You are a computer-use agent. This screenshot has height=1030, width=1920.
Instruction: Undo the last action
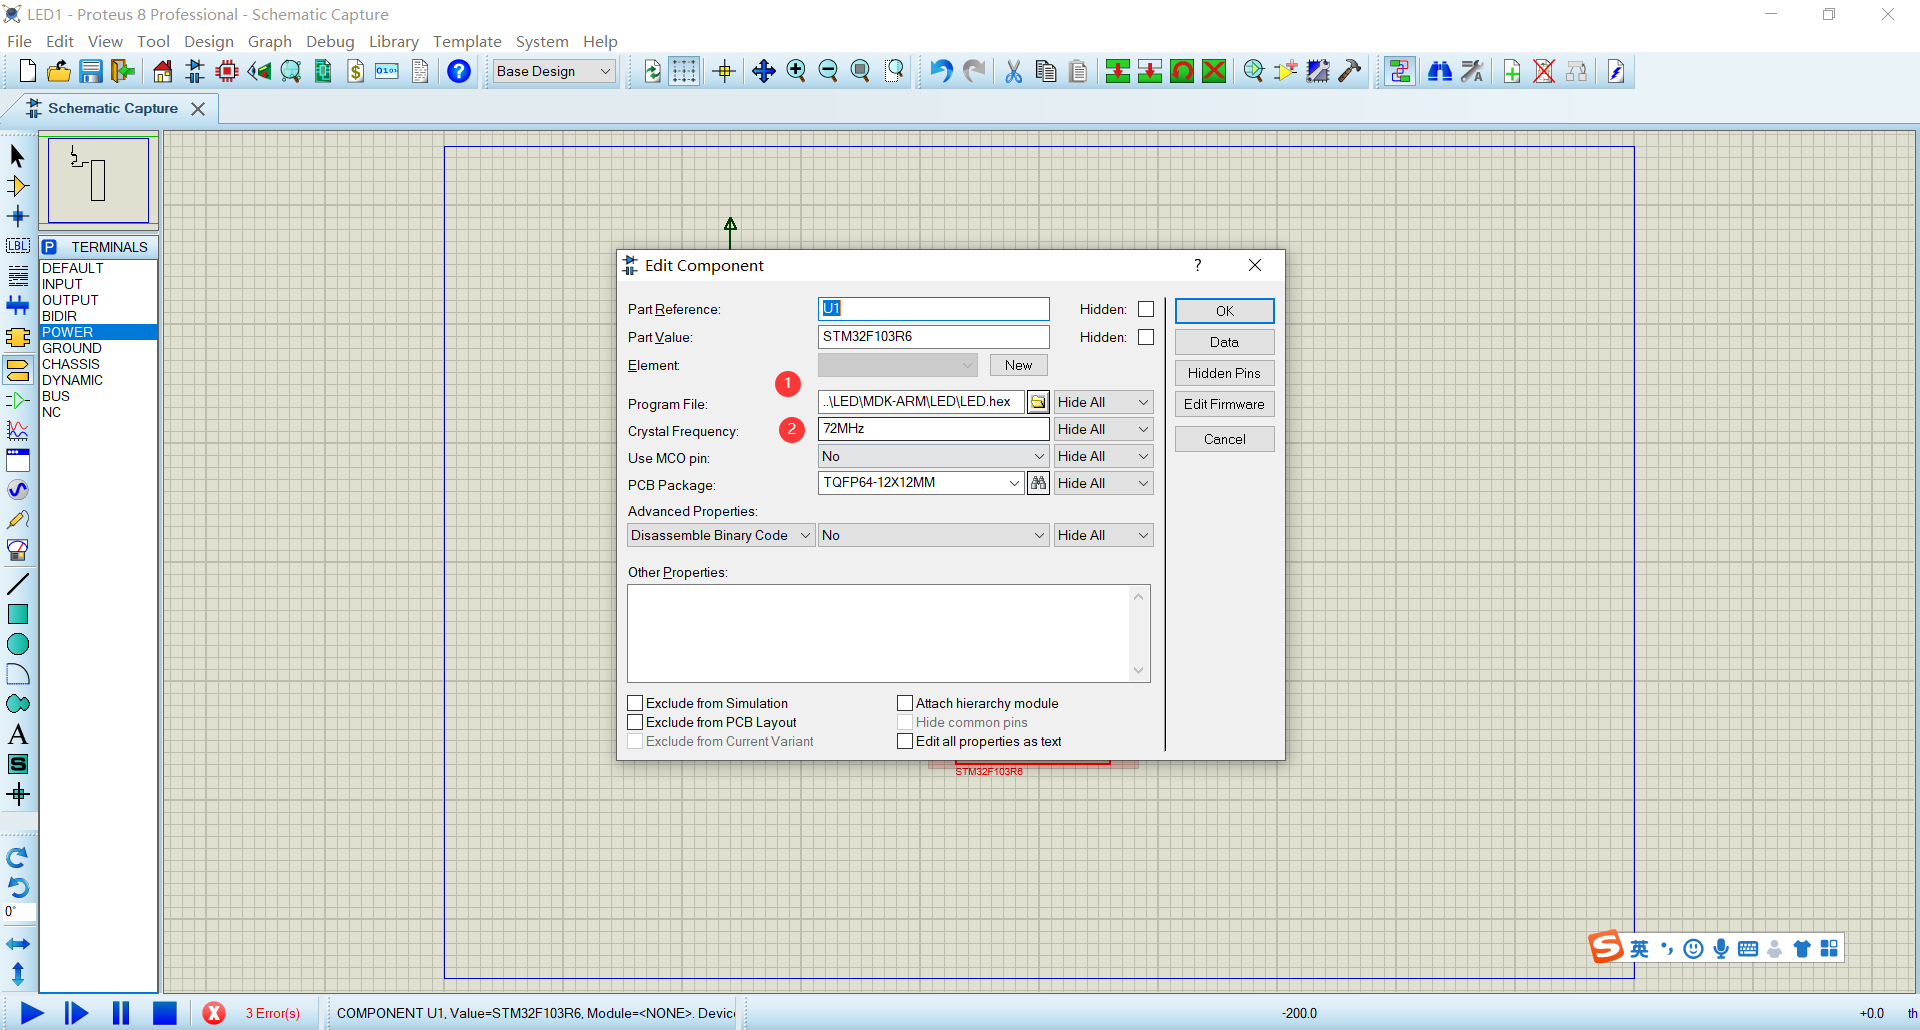(941, 71)
